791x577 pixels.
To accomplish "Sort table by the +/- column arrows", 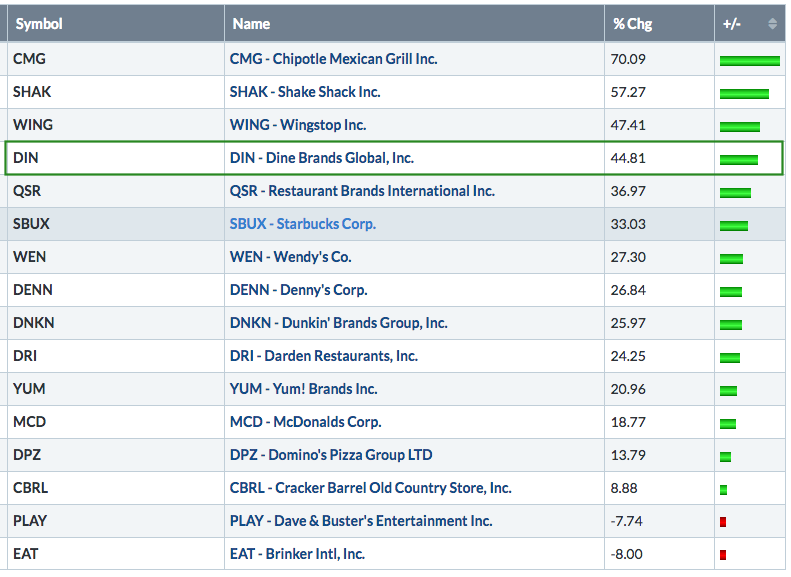I will point(772,24).
